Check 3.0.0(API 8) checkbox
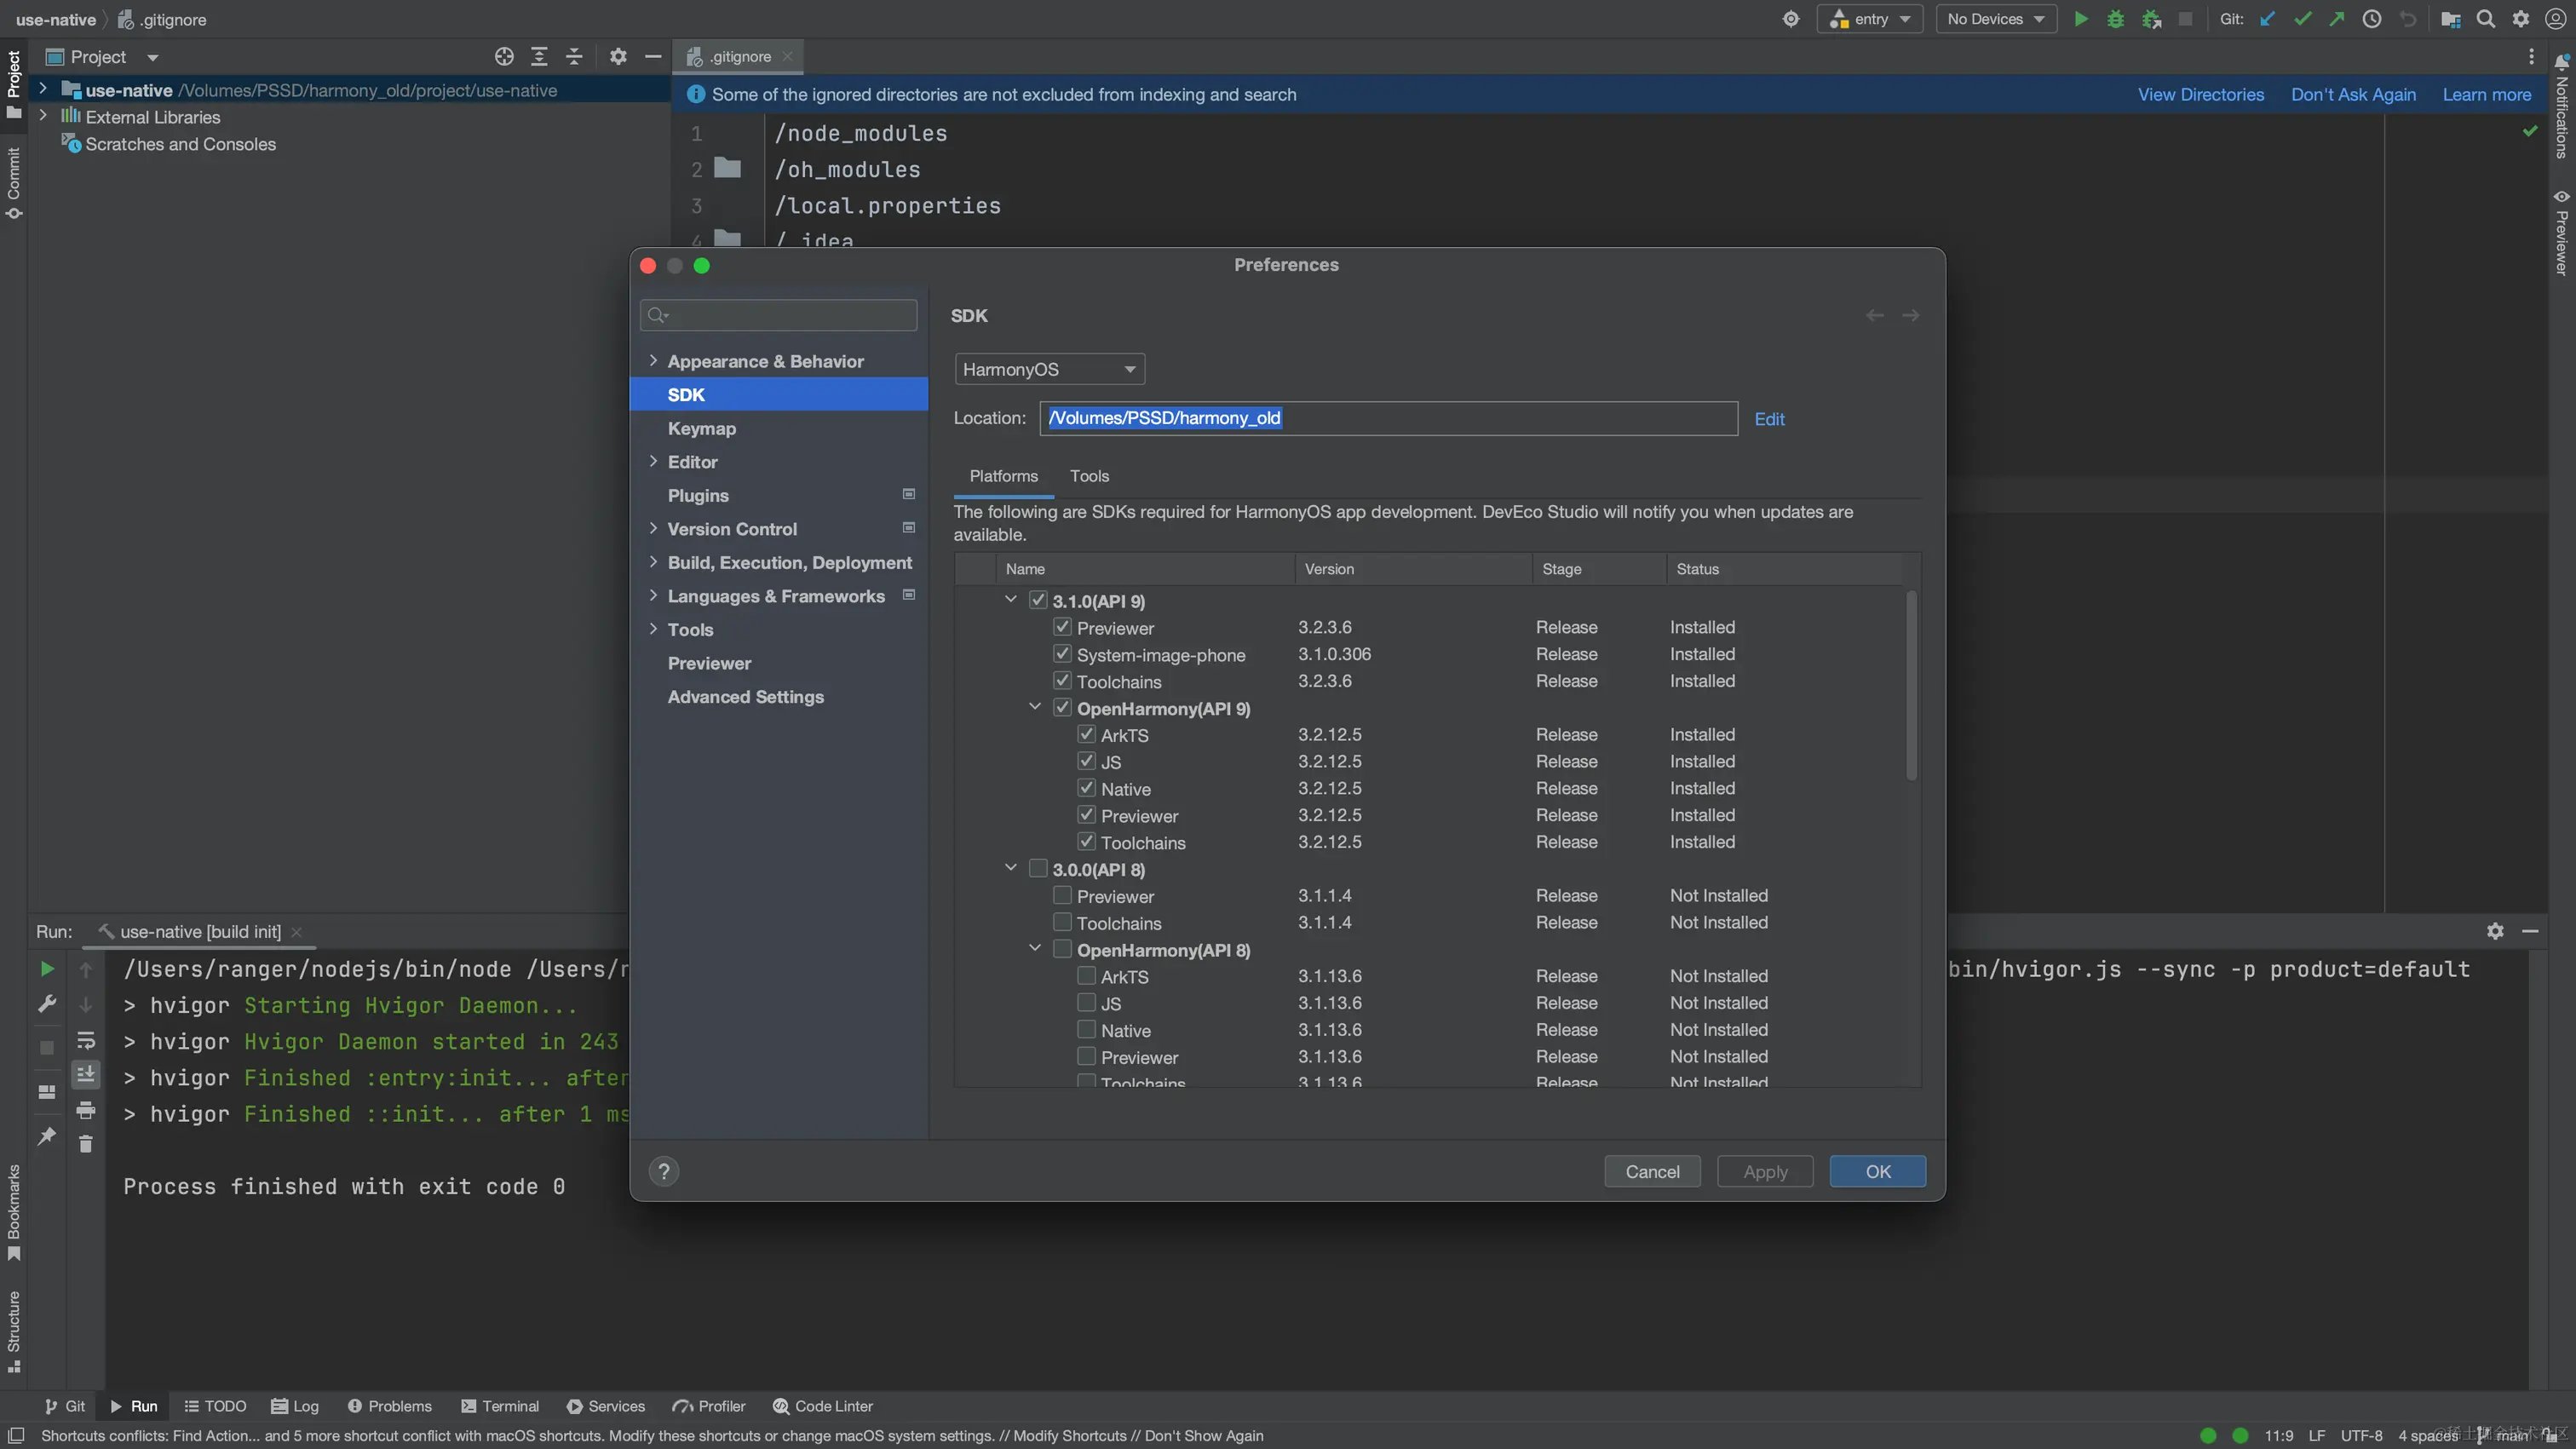This screenshot has width=2576, height=1449. click(1038, 868)
